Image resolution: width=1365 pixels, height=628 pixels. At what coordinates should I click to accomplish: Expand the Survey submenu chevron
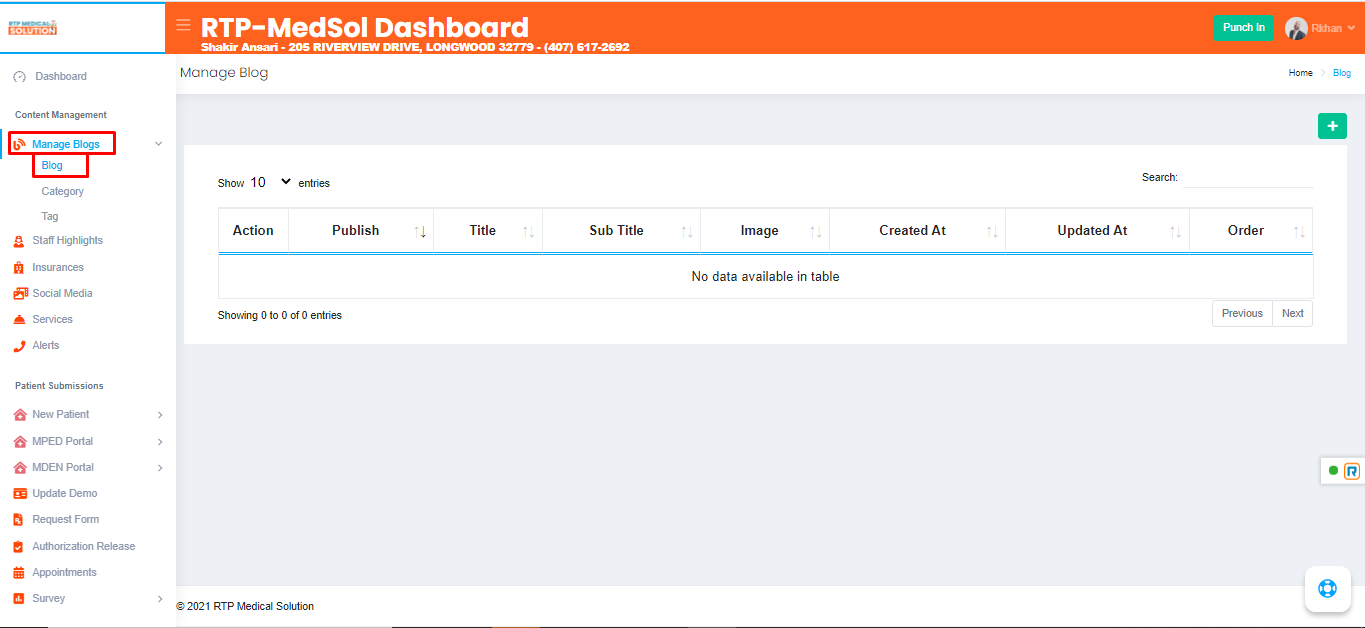(x=160, y=599)
